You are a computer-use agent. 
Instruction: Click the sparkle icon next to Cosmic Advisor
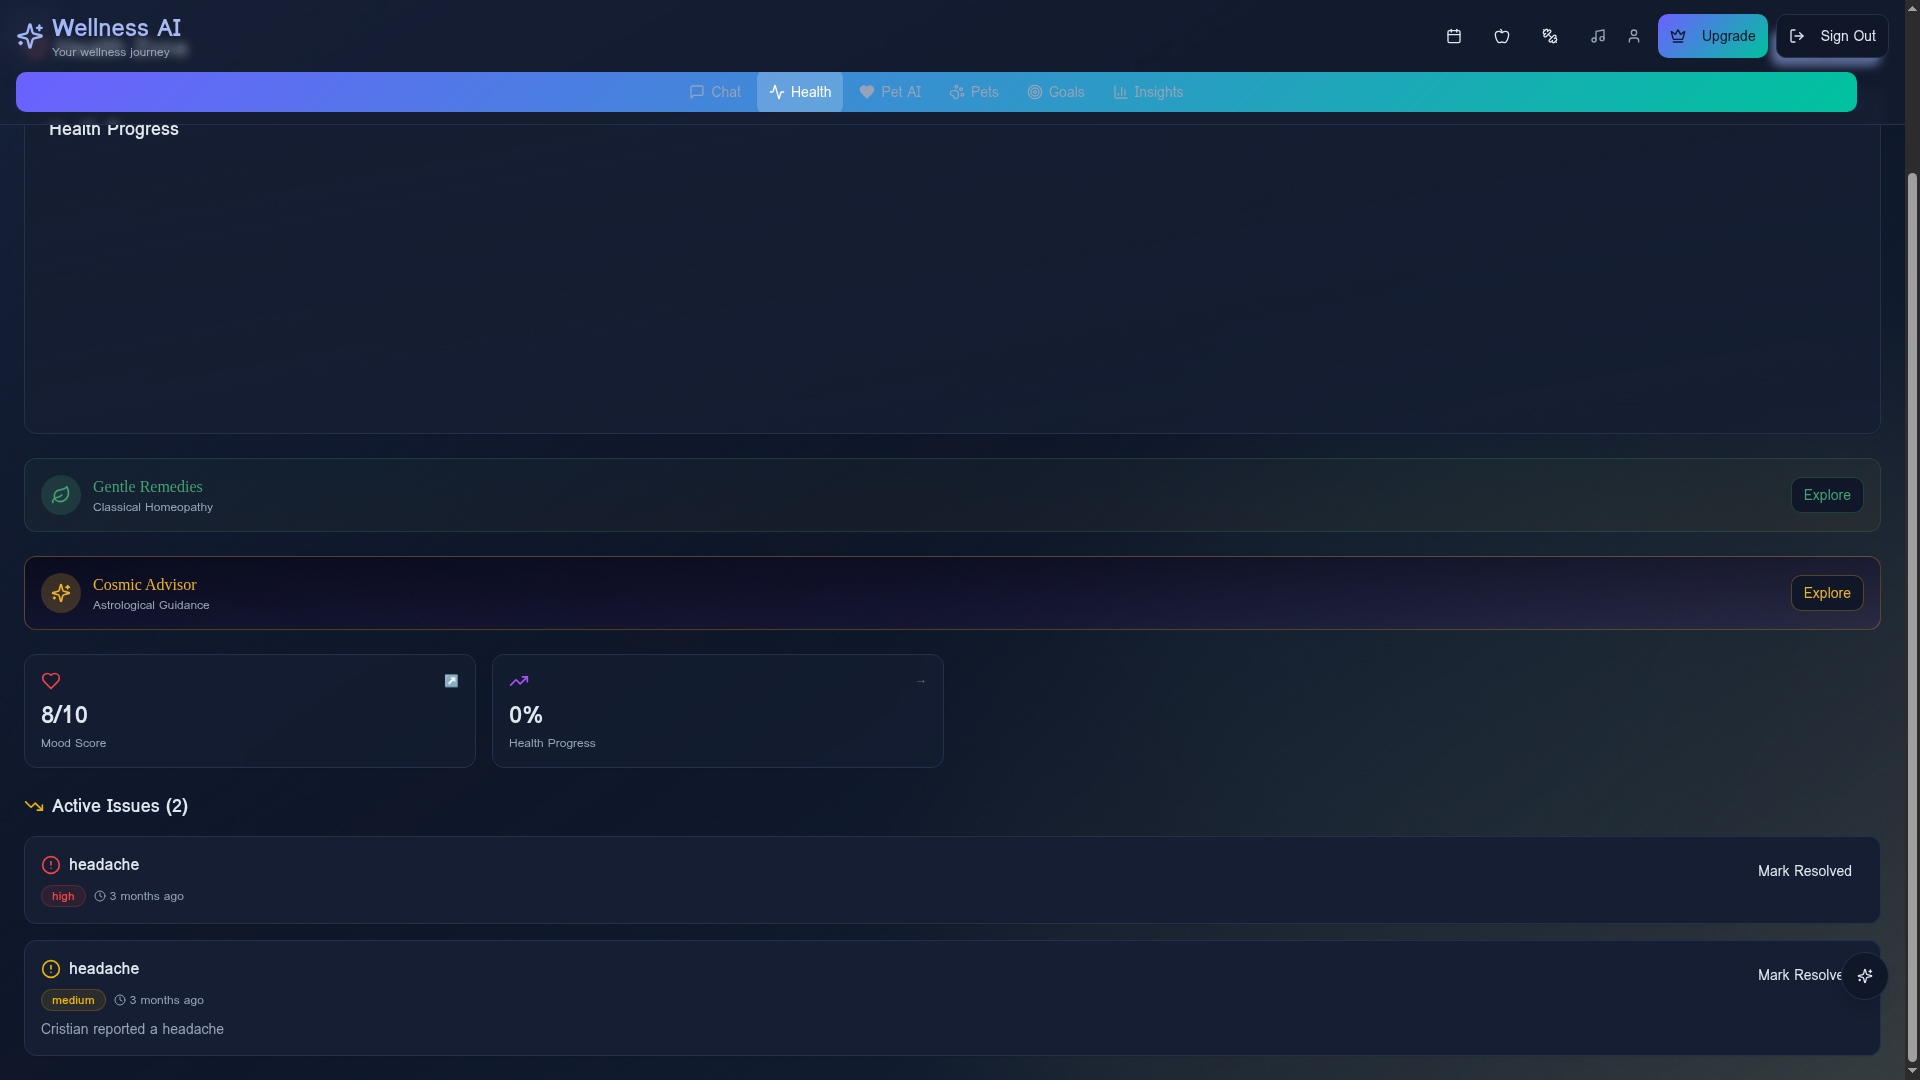[60, 592]
